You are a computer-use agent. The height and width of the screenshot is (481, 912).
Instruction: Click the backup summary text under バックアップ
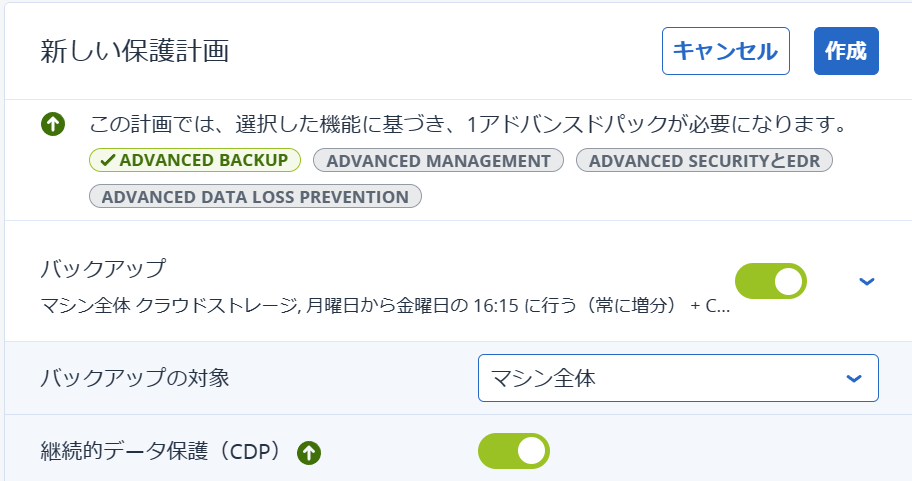point(385,305)
